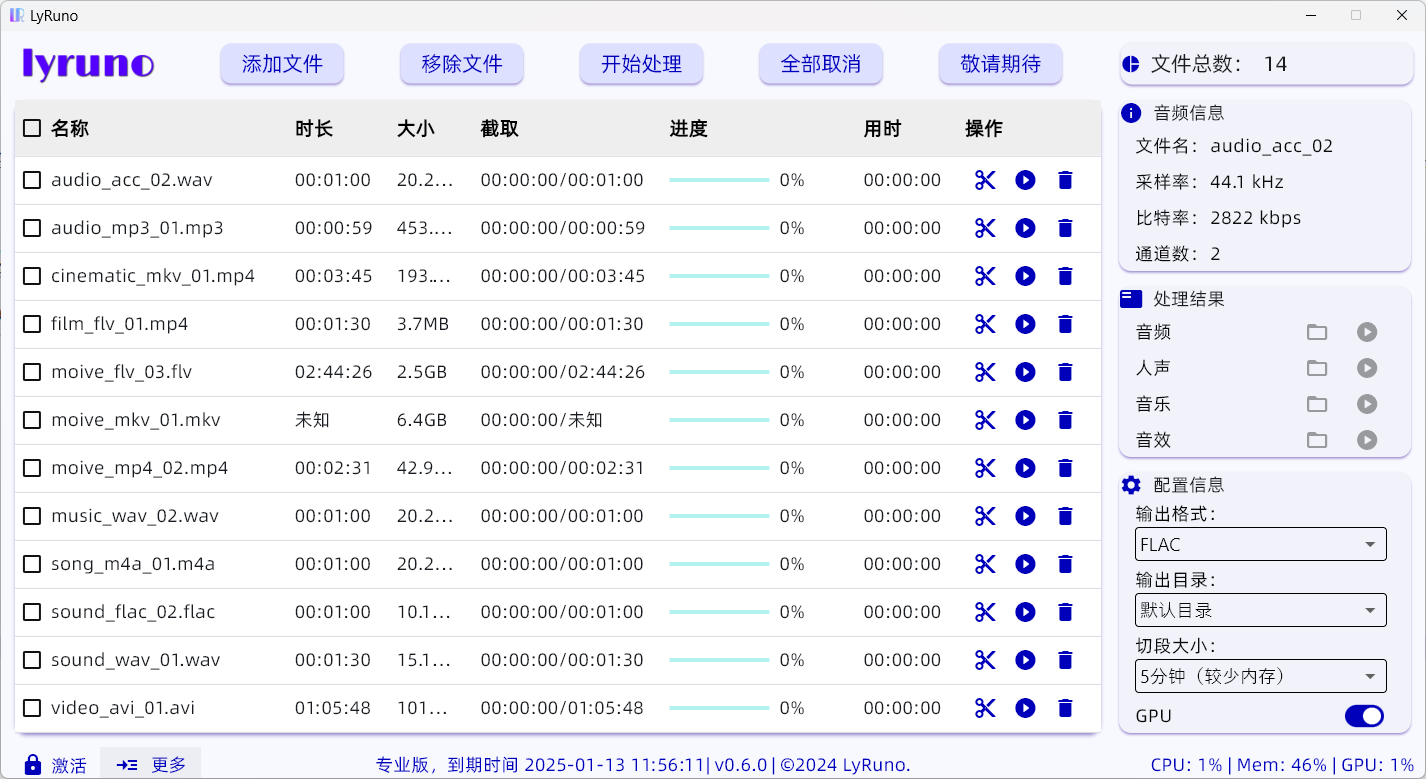Image resolution: width=1426 pixels, height=779 pixels.
Task: Check the checkbox for film_flv_01.mp4
Action: pyautogui.click(x=31, y=324)
